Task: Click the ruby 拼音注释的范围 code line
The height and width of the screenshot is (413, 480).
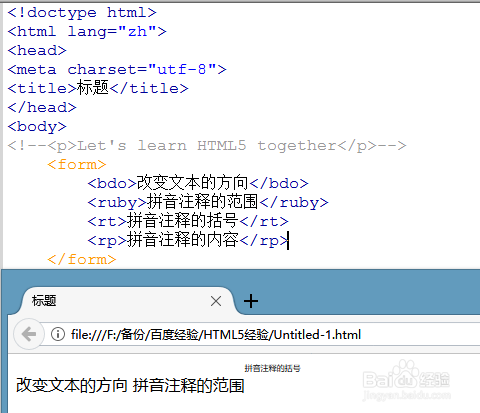Action: point(208,202)
